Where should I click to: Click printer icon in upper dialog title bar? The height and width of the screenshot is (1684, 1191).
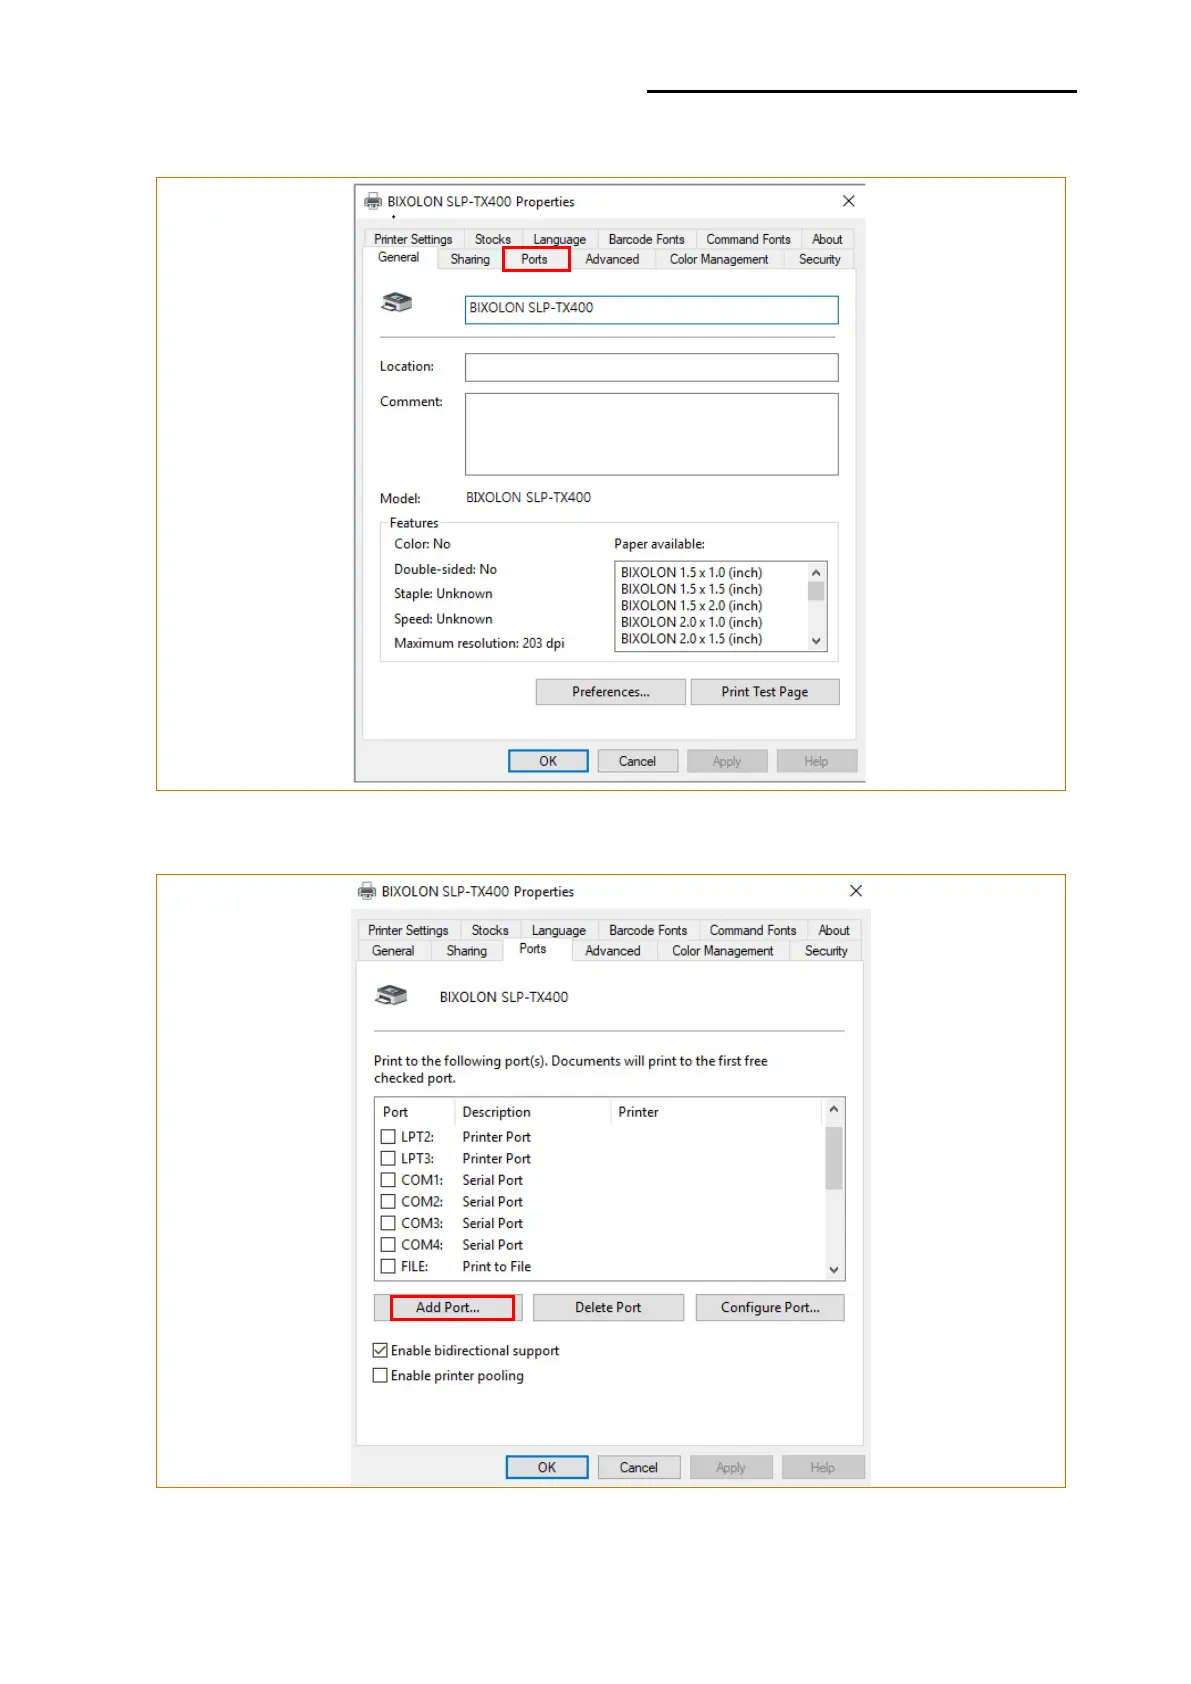pos(373,201)
